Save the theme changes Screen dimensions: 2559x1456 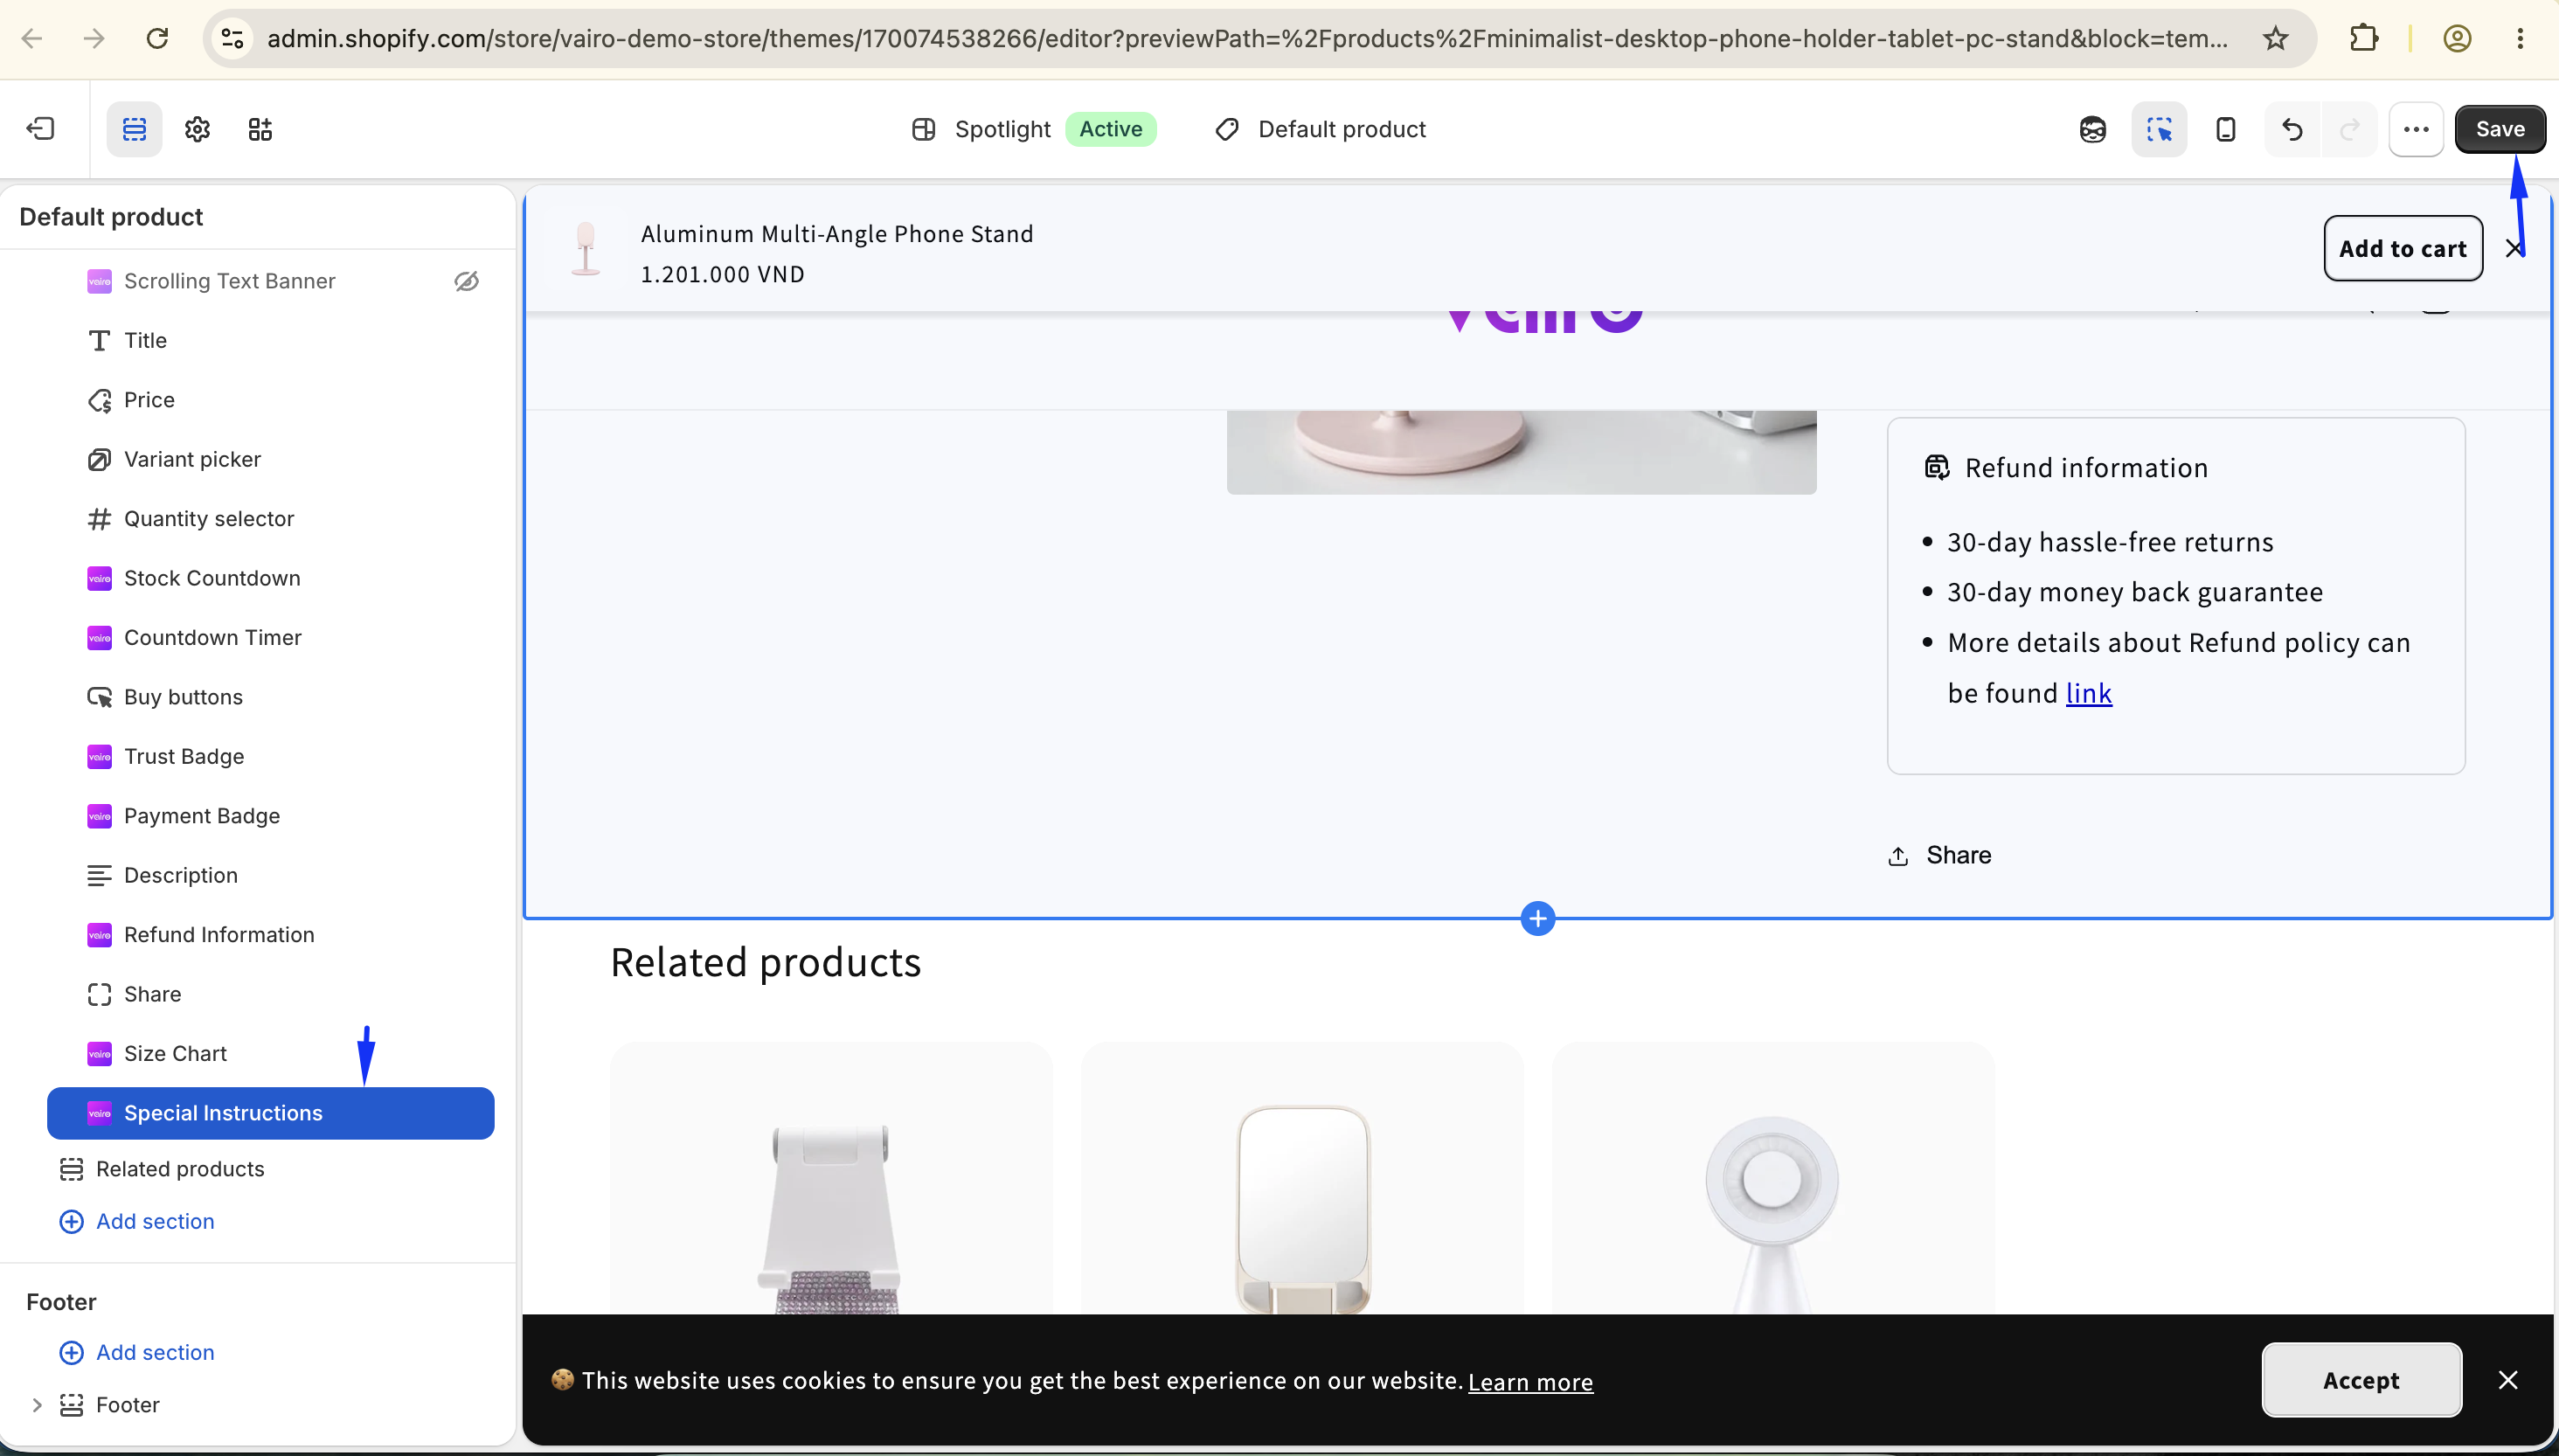pos(2500,129)
